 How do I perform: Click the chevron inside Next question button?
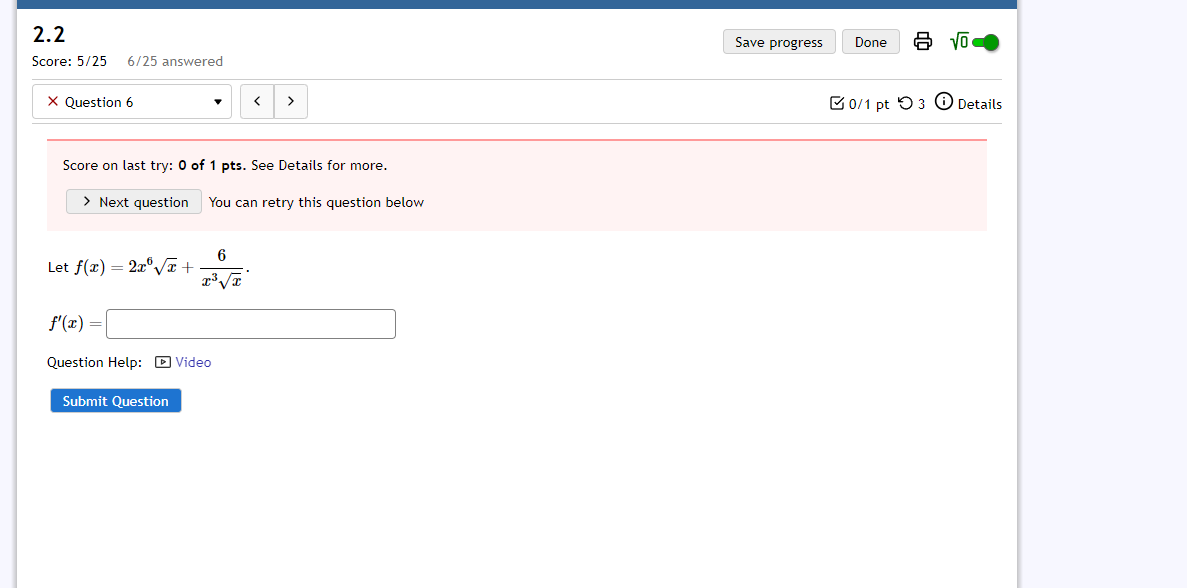[85, 201]
